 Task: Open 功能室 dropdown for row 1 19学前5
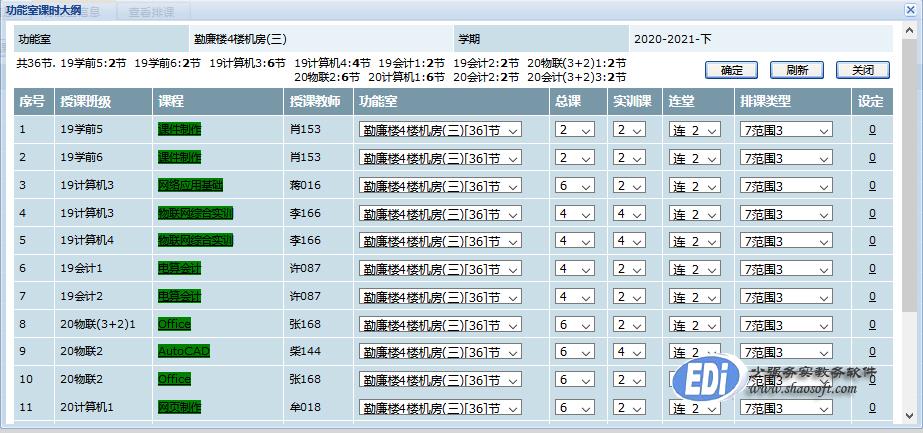[x=440, y=130]
